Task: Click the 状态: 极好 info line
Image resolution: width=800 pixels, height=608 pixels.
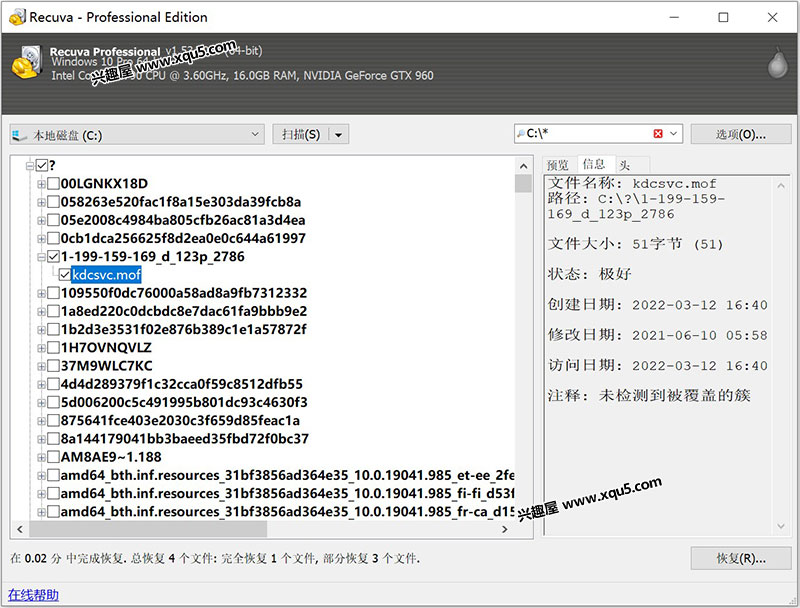Action: (590, 274)
